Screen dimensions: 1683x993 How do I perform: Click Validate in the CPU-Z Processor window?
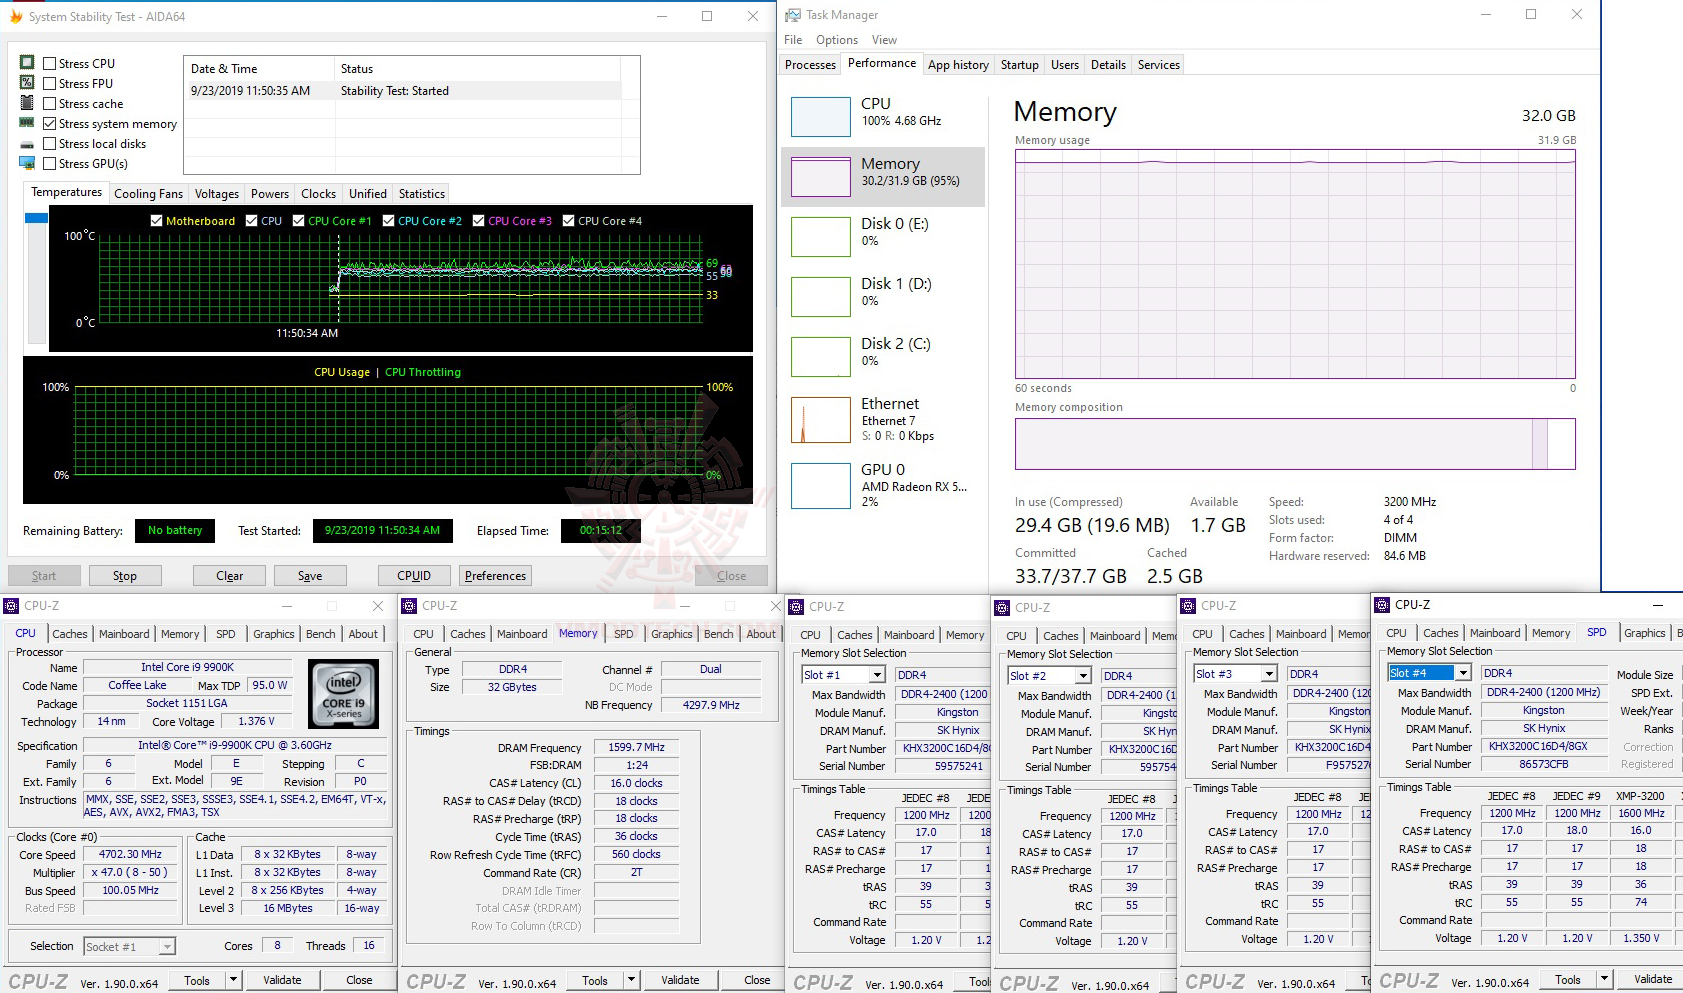(x=282, y=980)
